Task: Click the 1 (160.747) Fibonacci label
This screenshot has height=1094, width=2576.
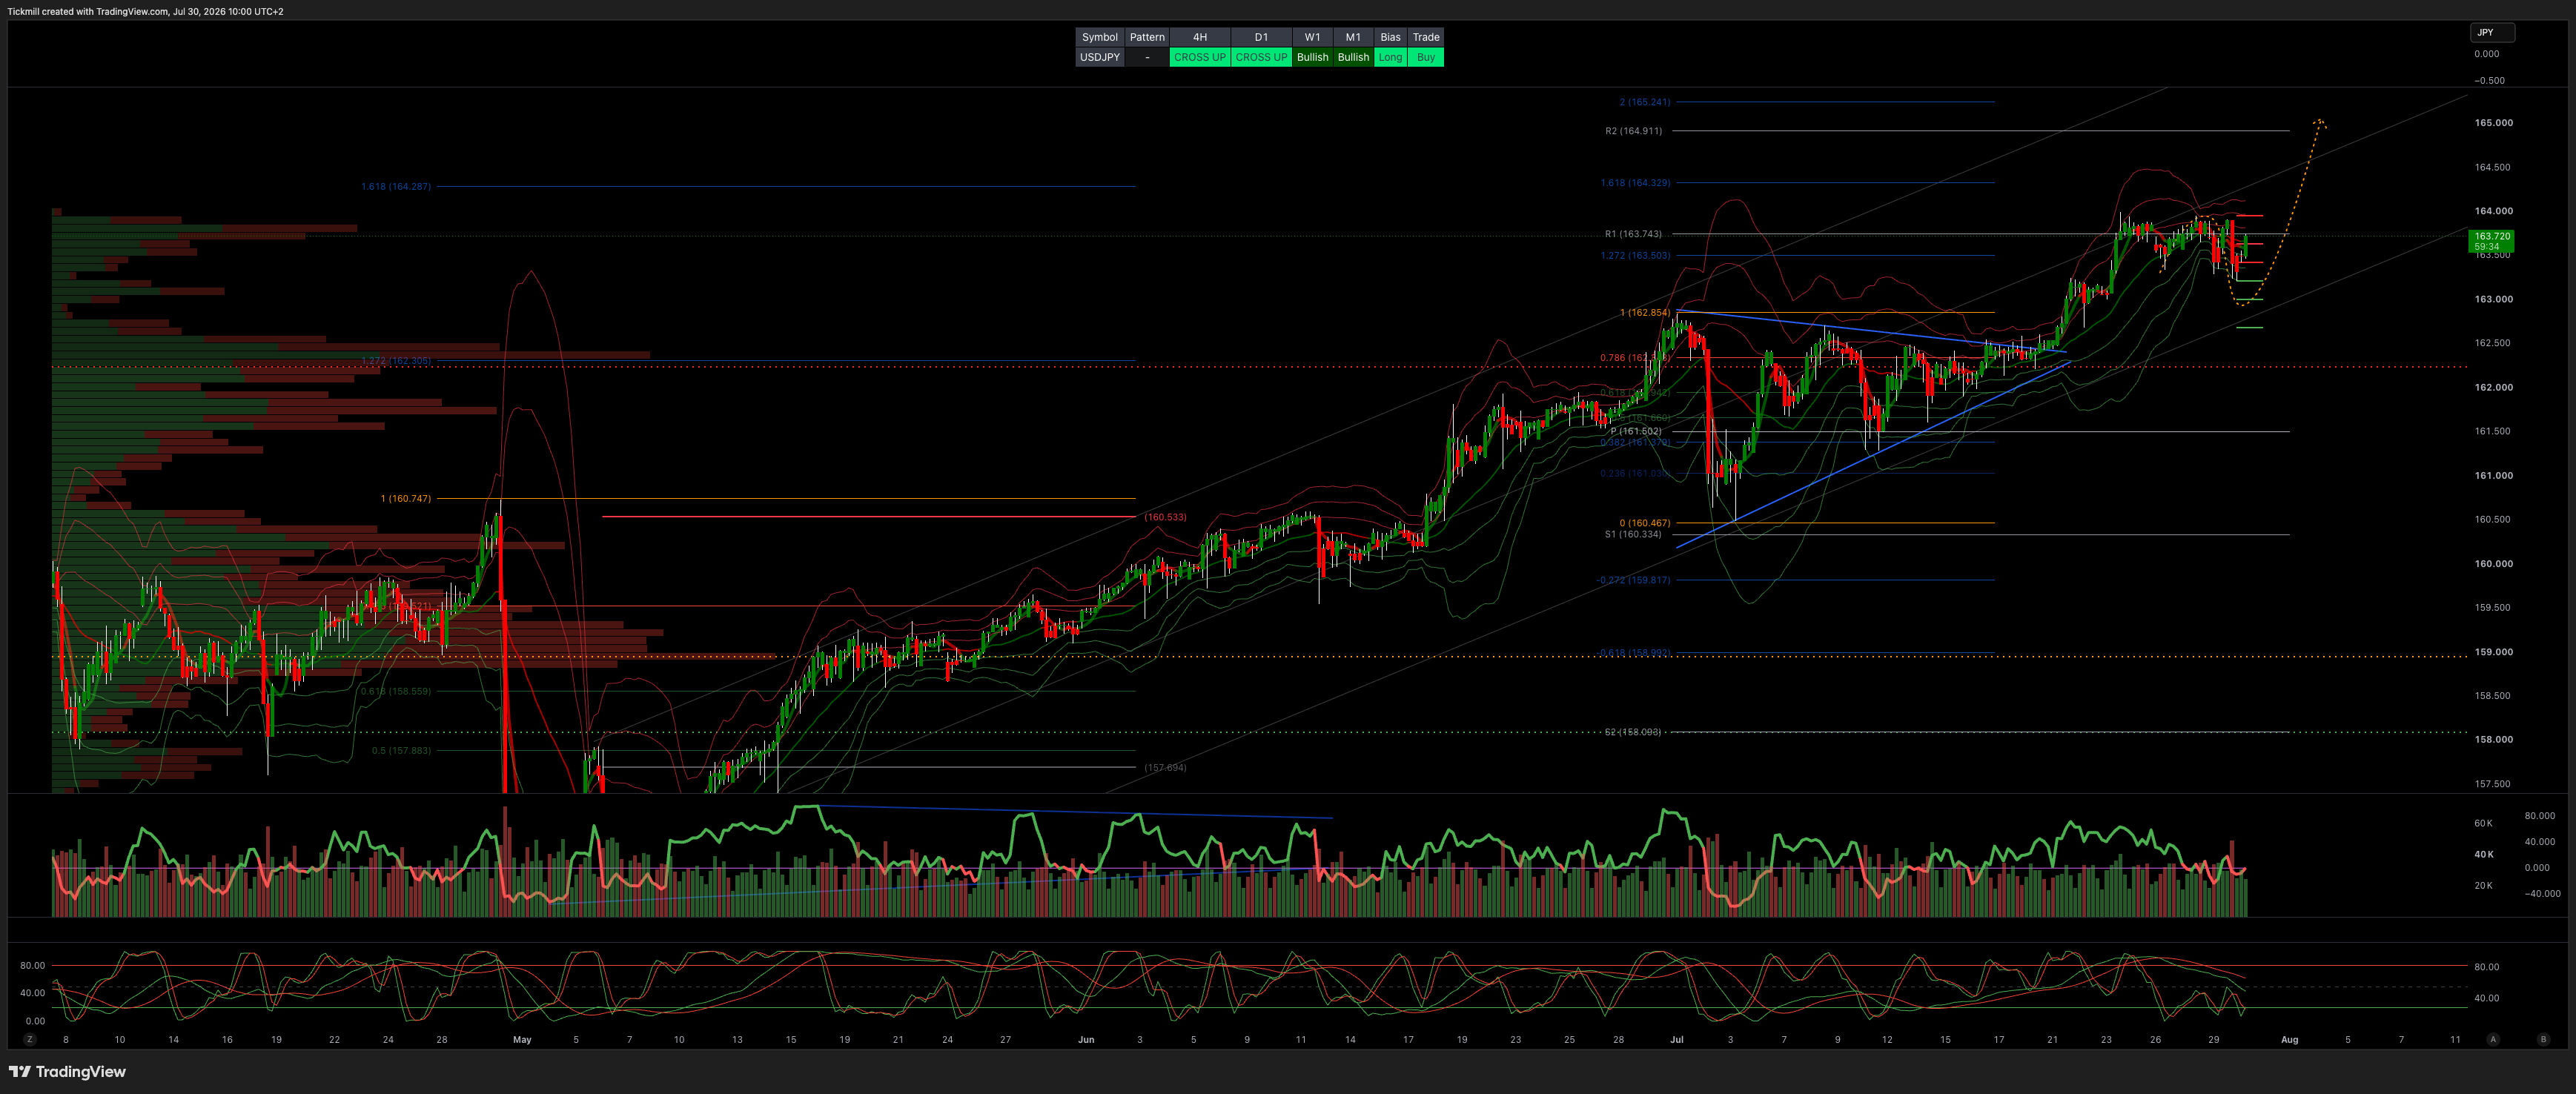Action: click(x=406, y=498)
